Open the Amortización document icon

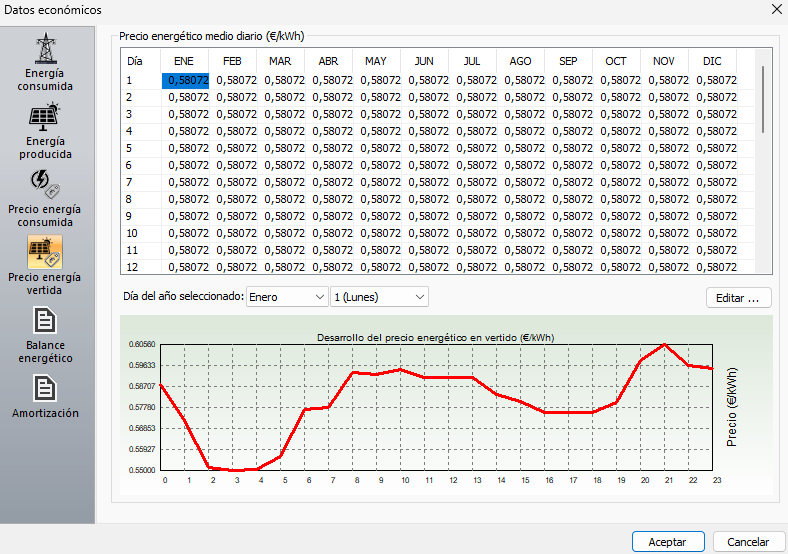45,389
